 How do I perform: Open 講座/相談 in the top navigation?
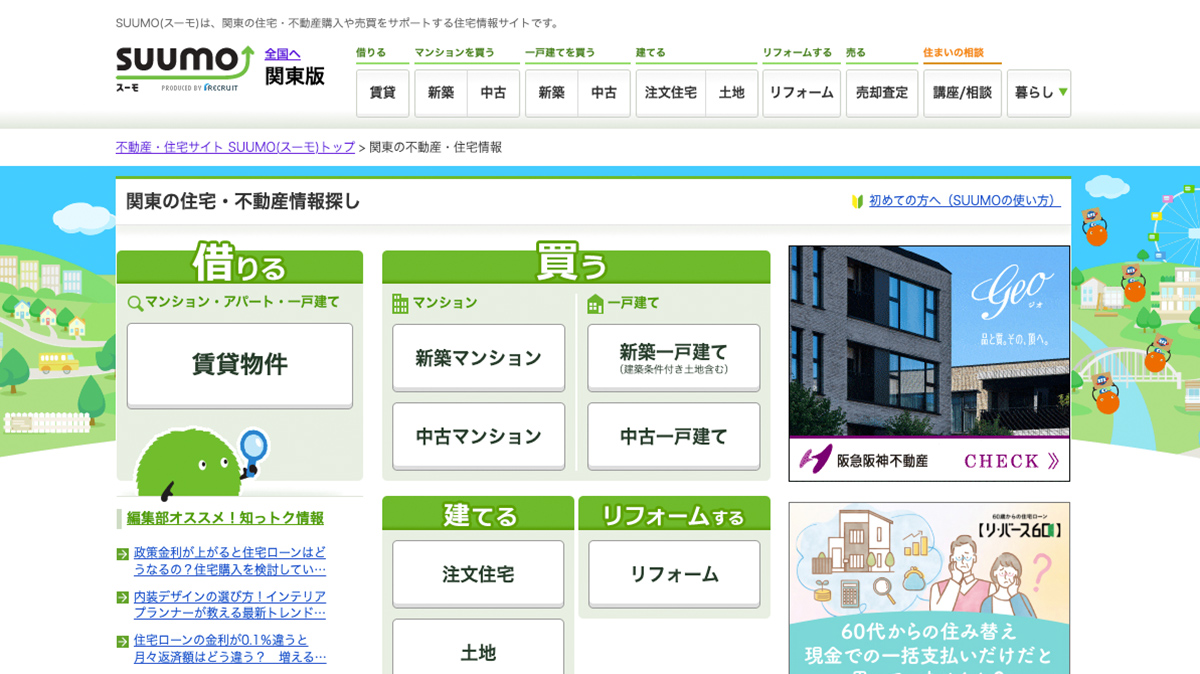point(962,93)
